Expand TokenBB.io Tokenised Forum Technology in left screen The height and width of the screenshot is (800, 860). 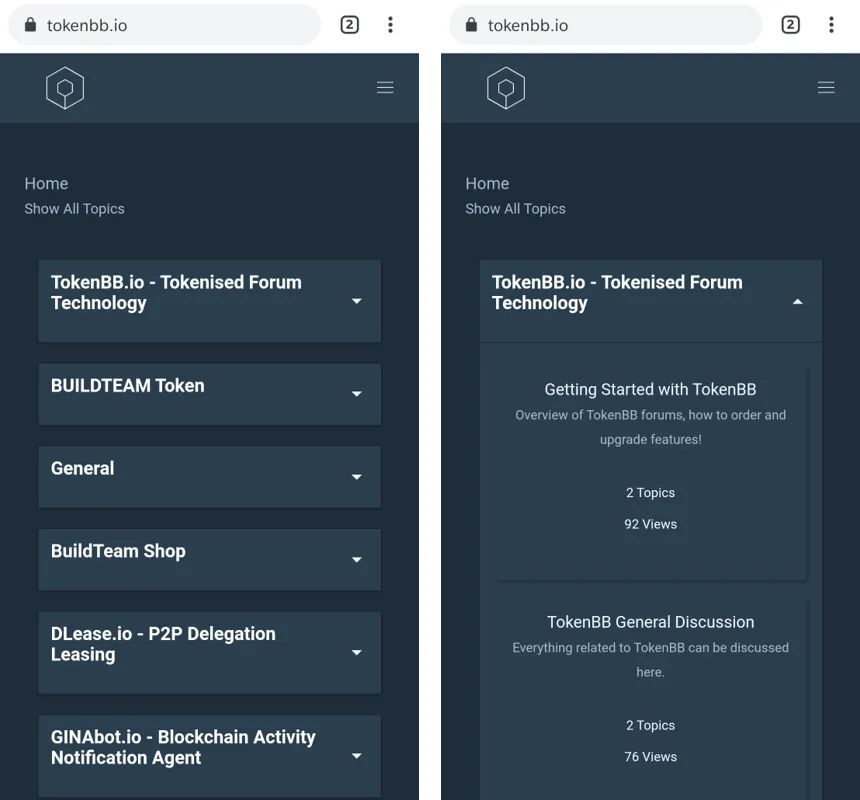coord(210,301)
